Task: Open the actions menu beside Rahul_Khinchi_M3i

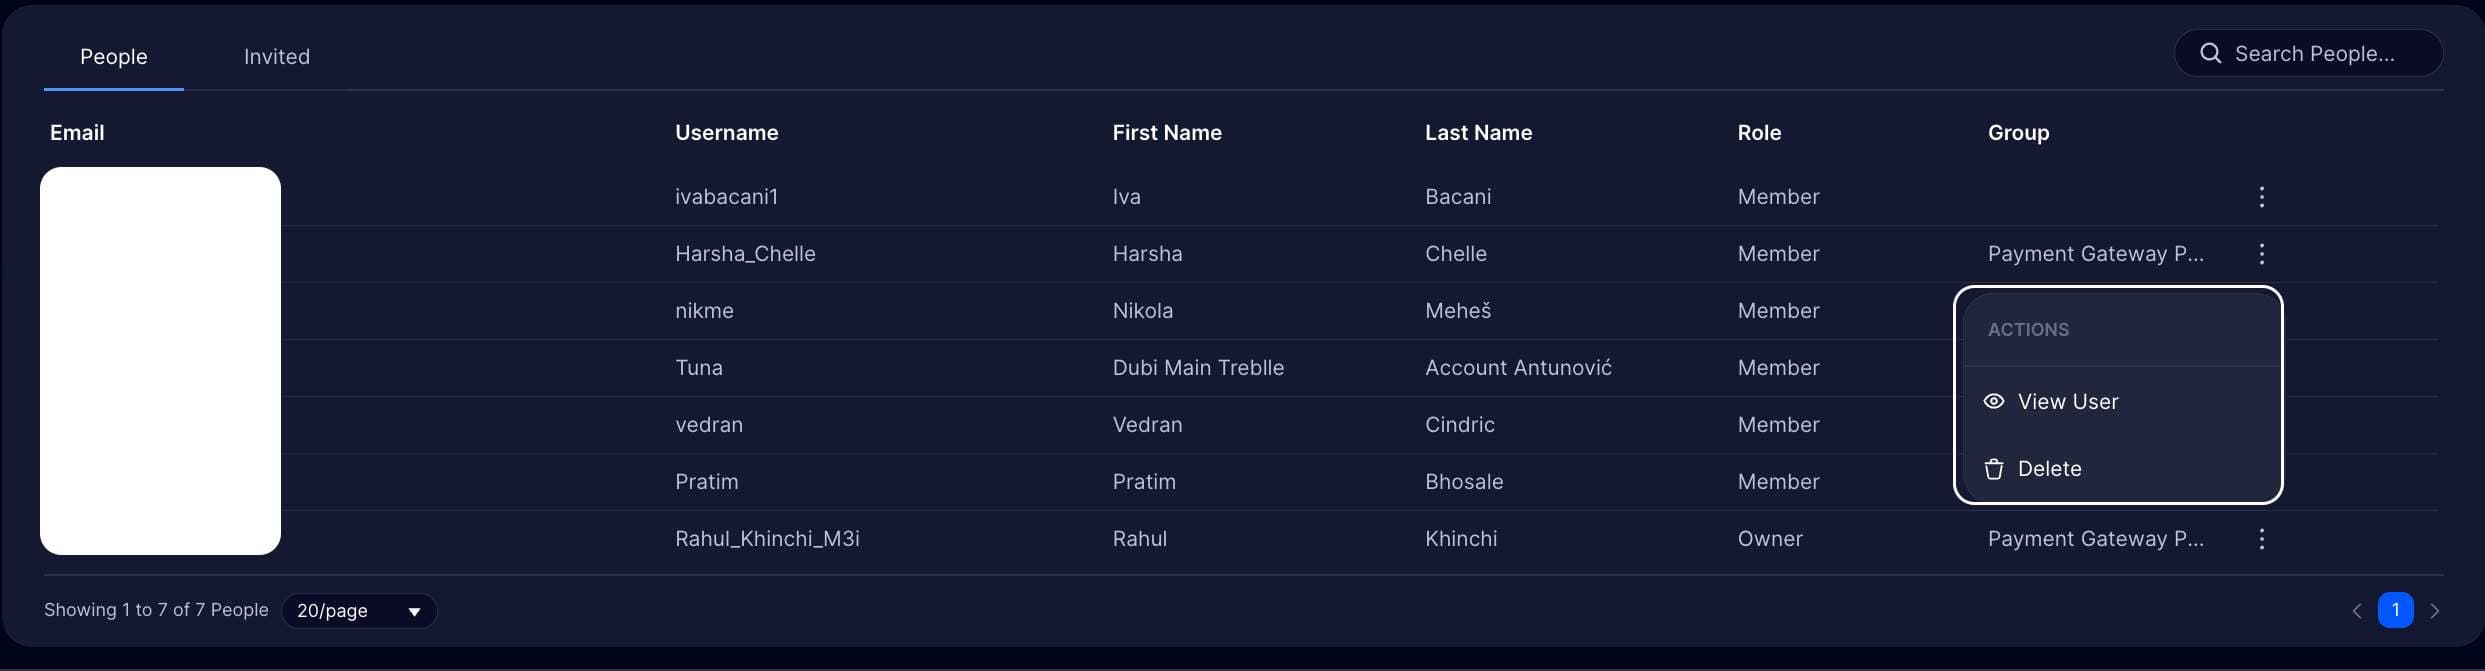Action: click(x=2261, y=539)
